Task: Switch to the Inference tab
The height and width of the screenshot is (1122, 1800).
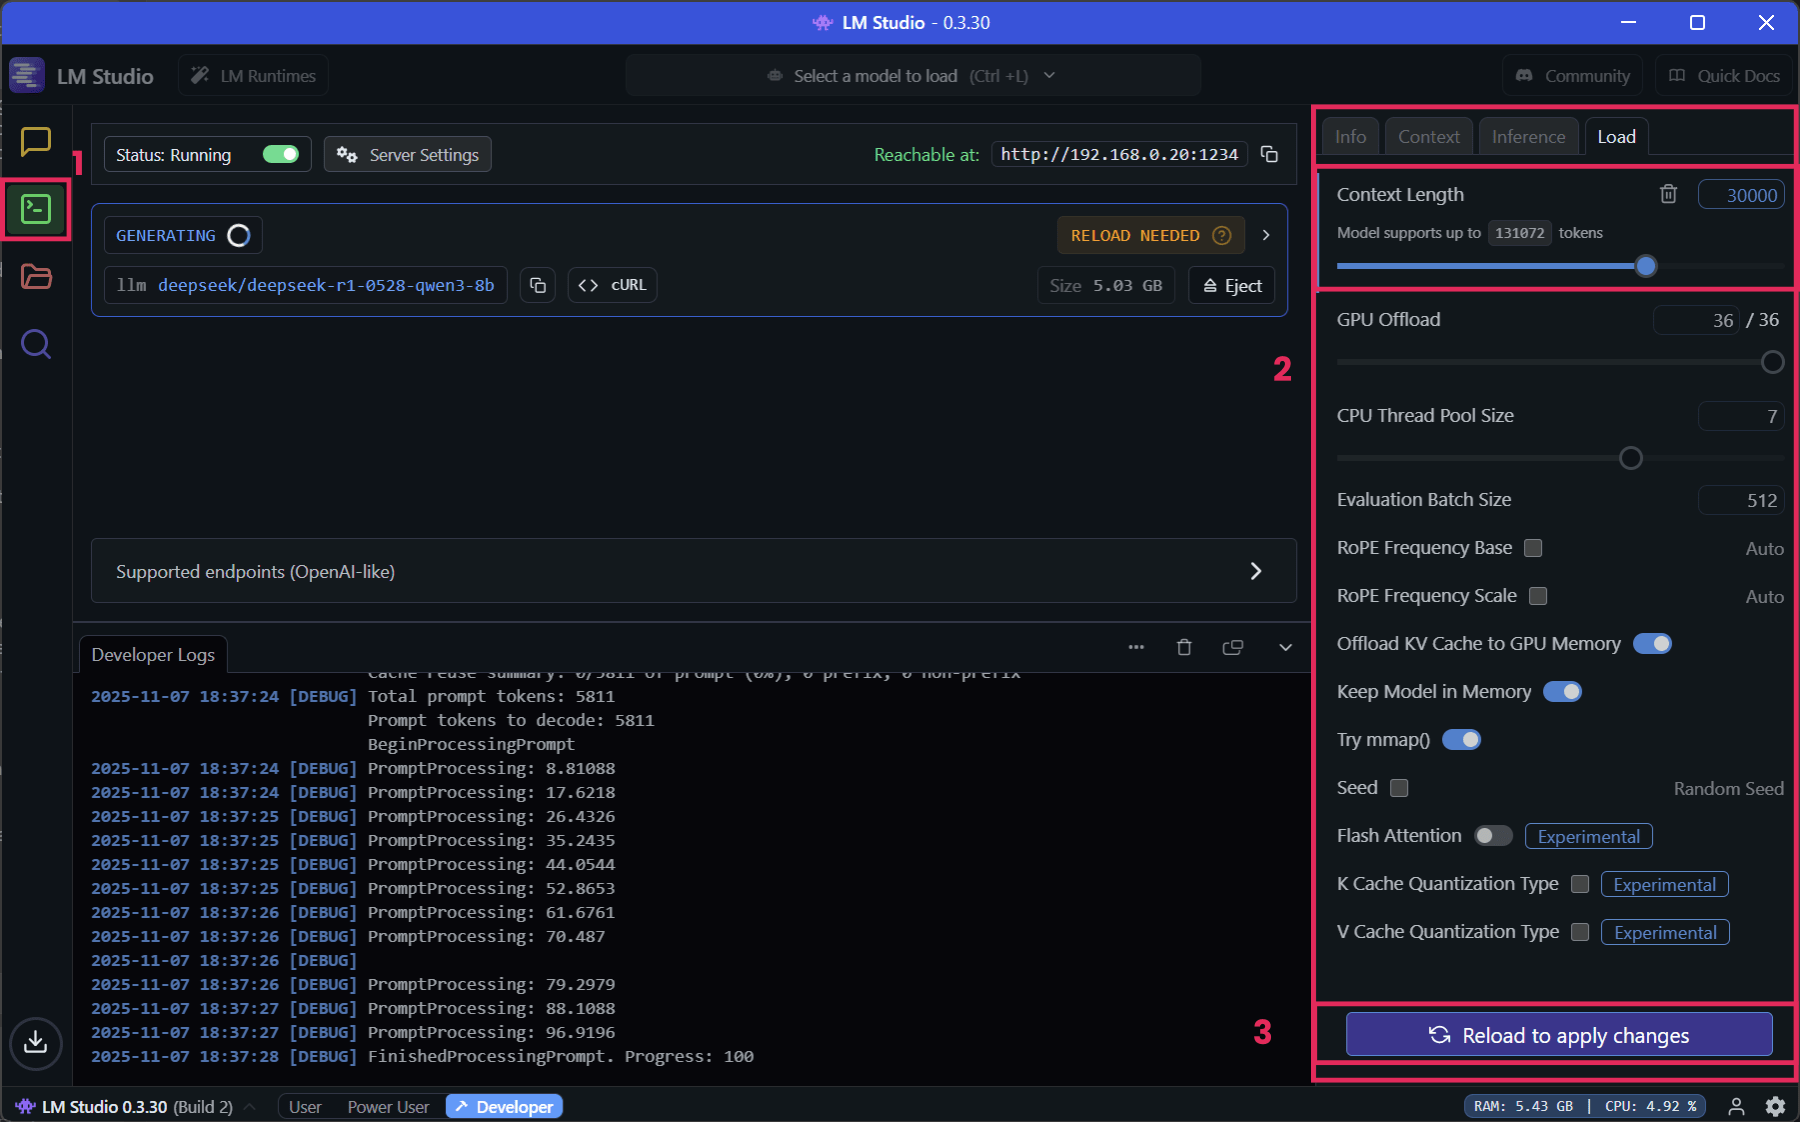Action: [x=1528, y=137]
